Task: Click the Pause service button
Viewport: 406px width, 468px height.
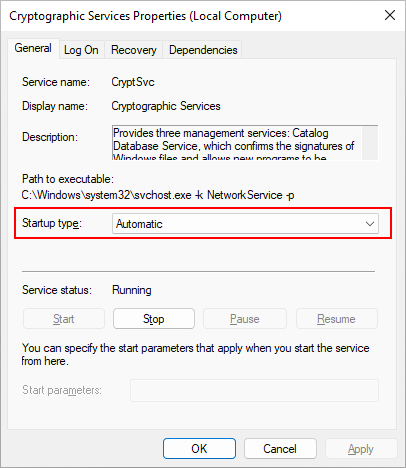Action: (245, 319)
